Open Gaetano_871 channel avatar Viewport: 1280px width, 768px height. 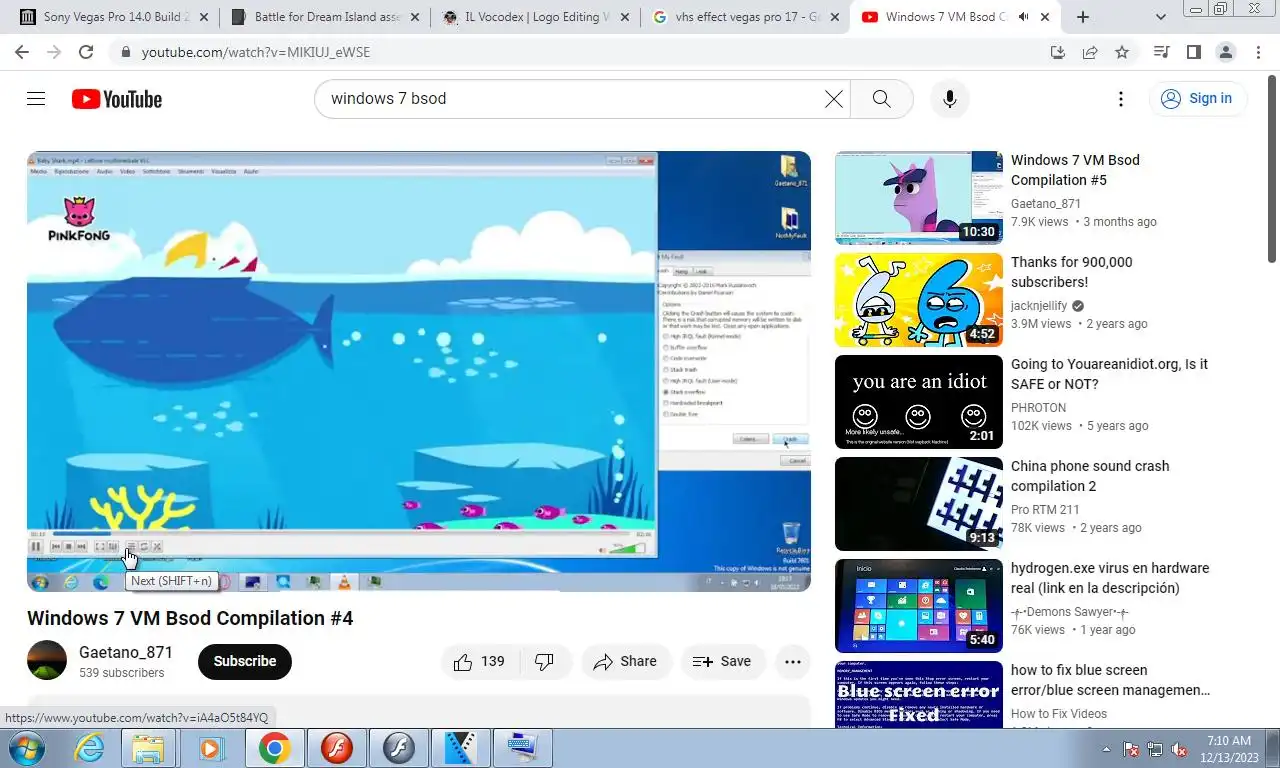[47, 661]
